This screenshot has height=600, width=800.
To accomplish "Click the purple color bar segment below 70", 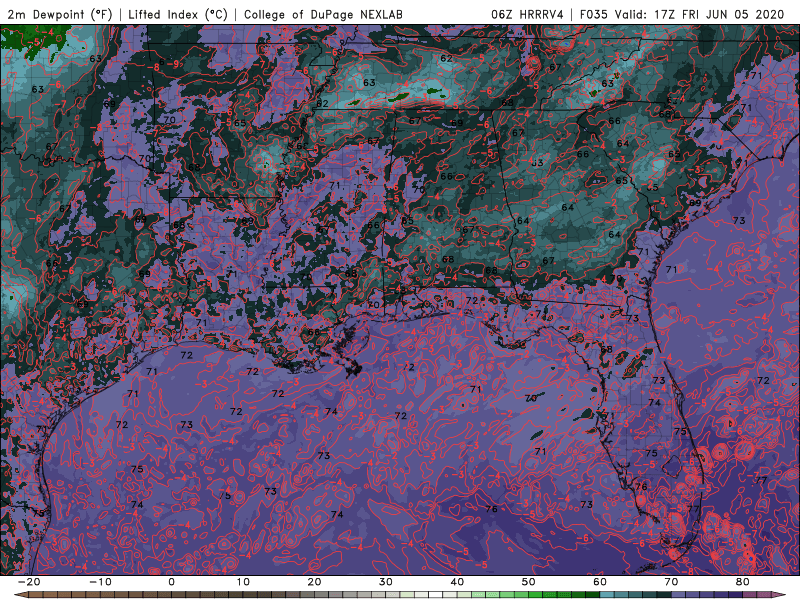I will pyautogui.click(x=679, y=595).
